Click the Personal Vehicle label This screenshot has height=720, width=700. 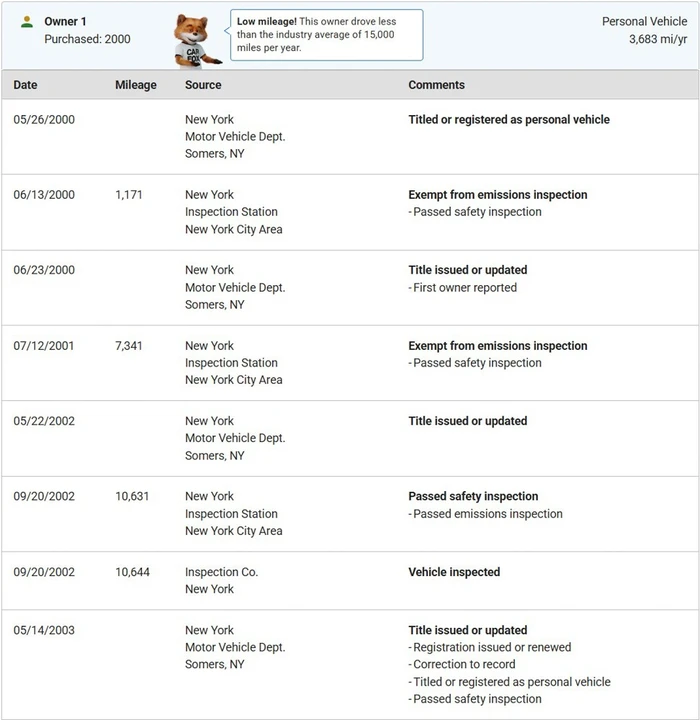644,22
